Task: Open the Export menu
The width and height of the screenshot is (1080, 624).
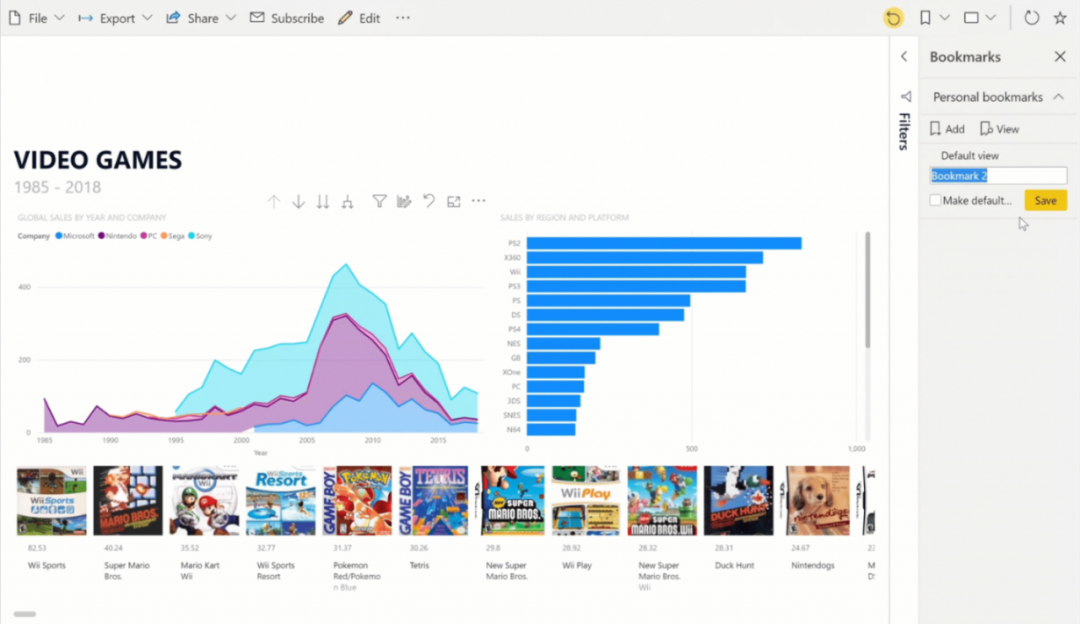Action: pos(115,19)
